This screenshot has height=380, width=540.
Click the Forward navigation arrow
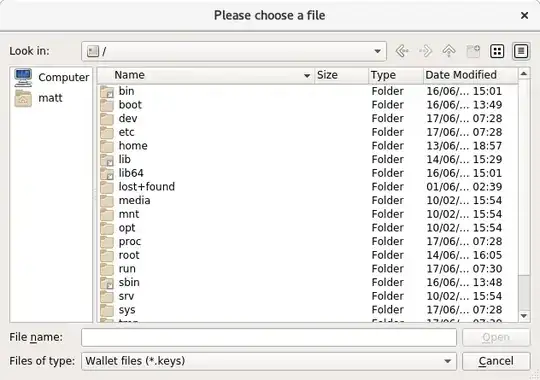pyautogui.click(x=426, y=51)
